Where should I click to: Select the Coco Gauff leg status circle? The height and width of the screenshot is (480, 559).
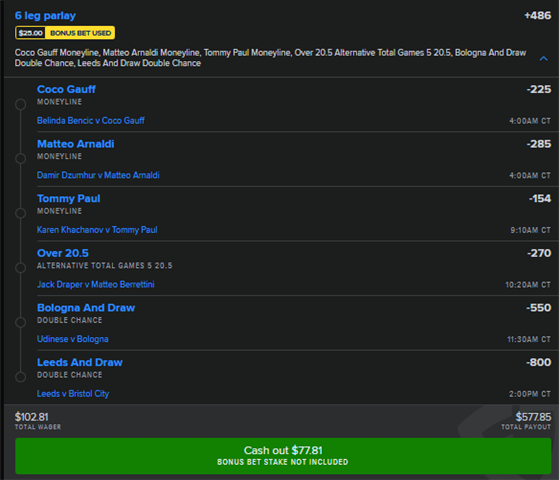click(21, 104)
